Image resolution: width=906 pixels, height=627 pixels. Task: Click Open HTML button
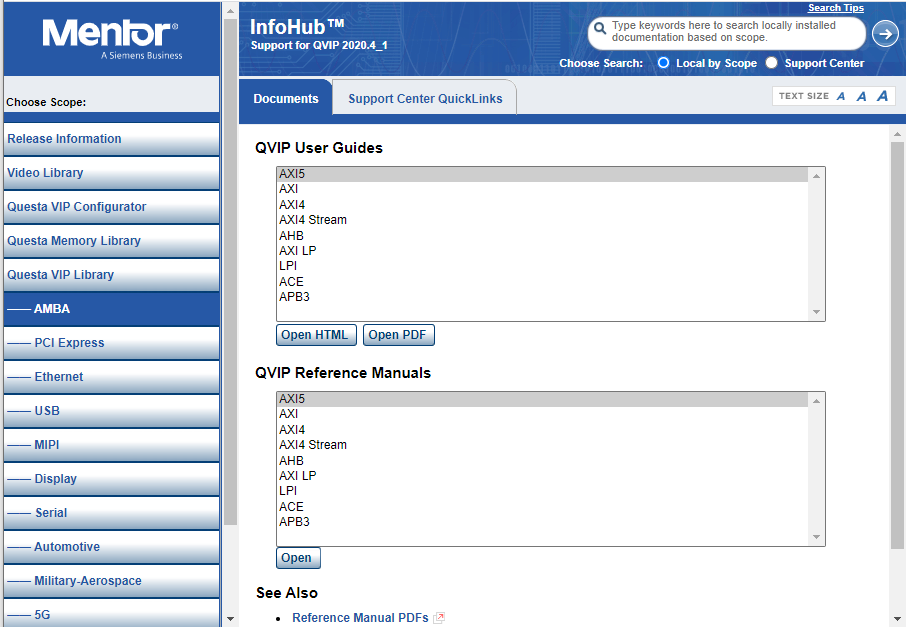coord(316,335)
